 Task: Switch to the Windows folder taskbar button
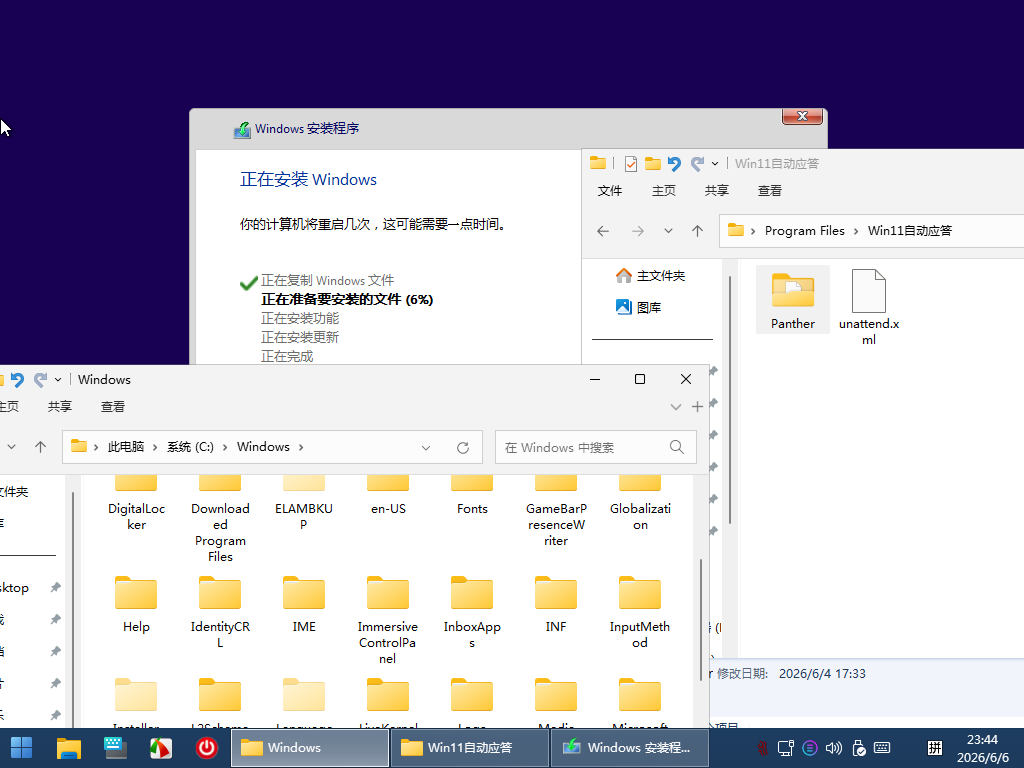pos(310,748)
